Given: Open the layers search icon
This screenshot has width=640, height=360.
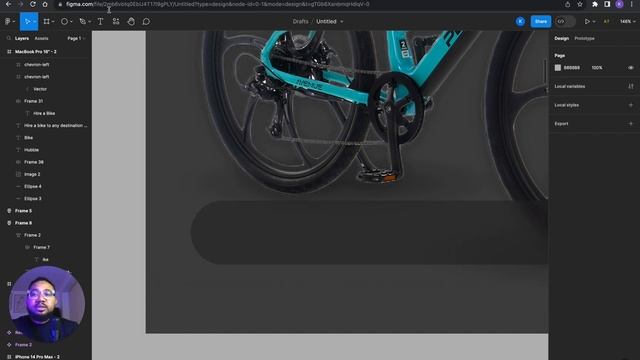Looking at the screenshot, I should [x=9, y=38].
